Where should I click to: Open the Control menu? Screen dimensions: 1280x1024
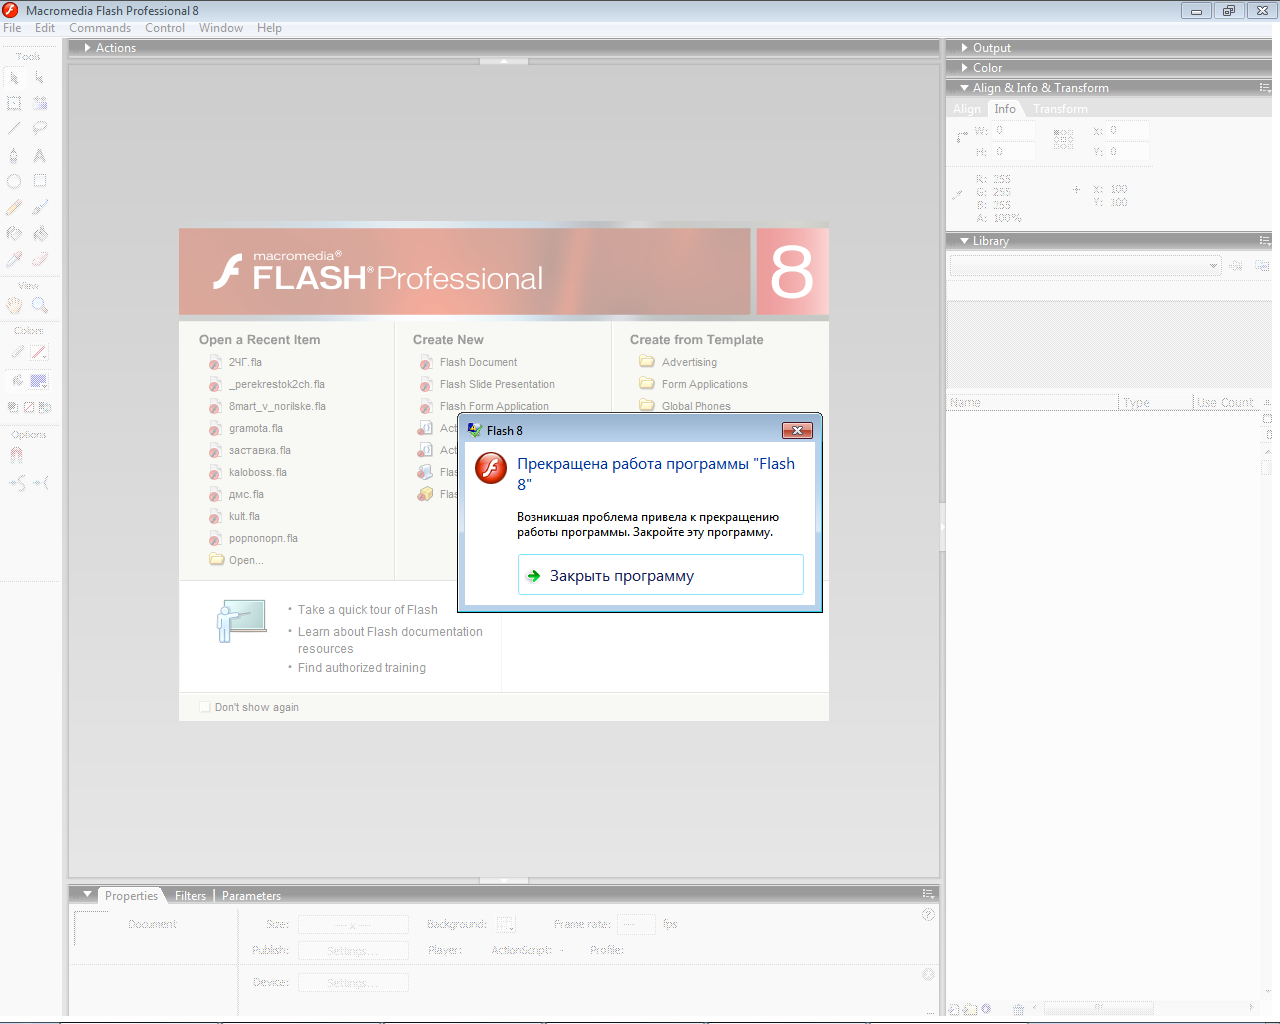(165, 28)
